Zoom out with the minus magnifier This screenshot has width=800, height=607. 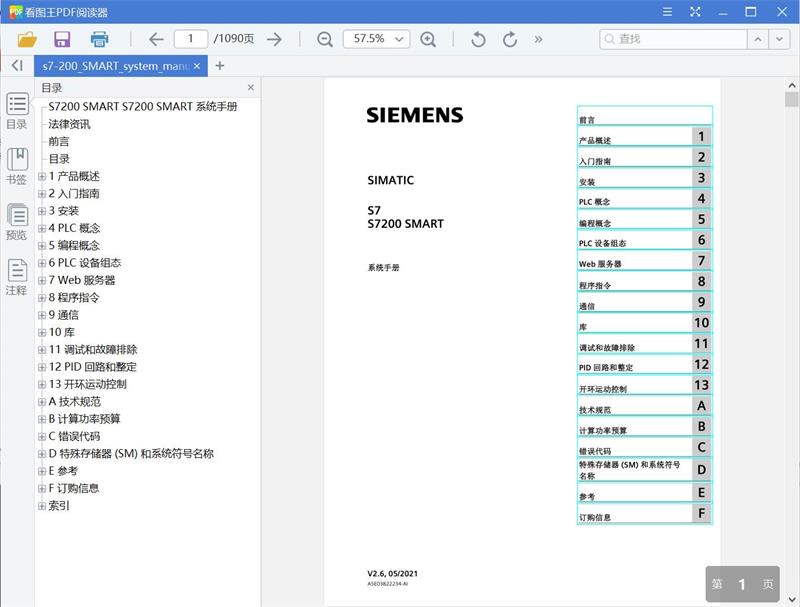coord(325,39)
